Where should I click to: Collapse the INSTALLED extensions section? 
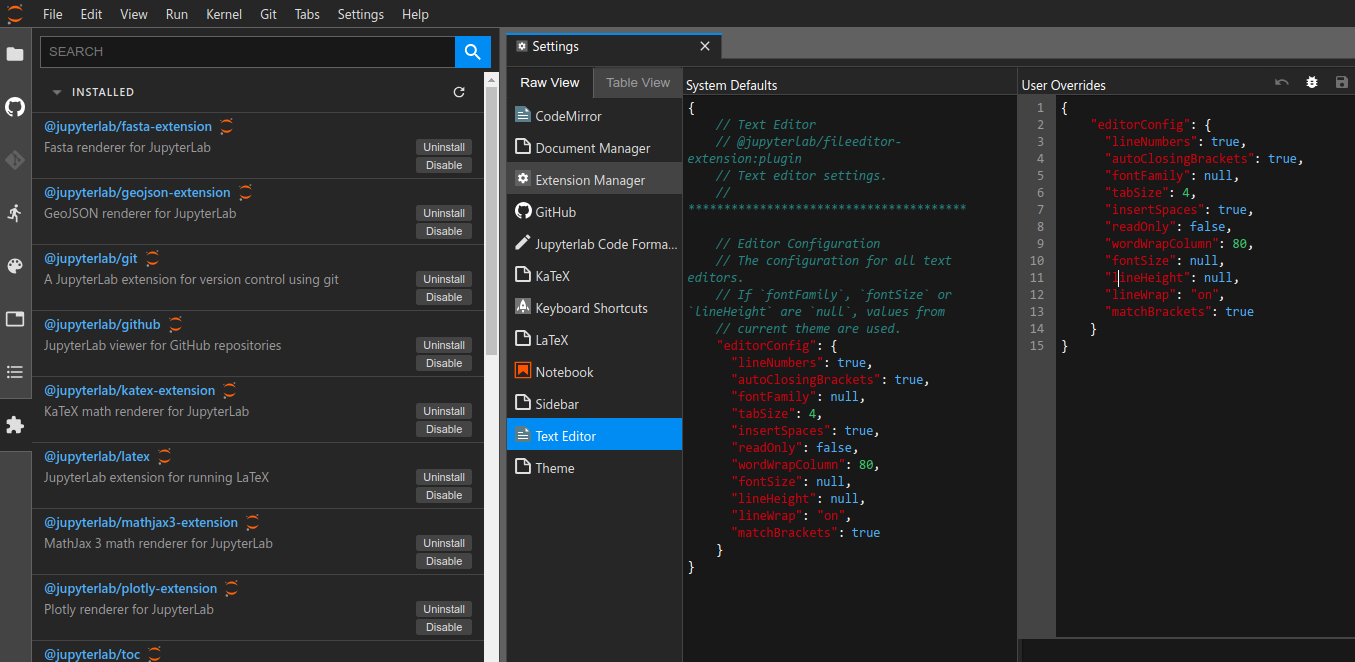(57, 92)
